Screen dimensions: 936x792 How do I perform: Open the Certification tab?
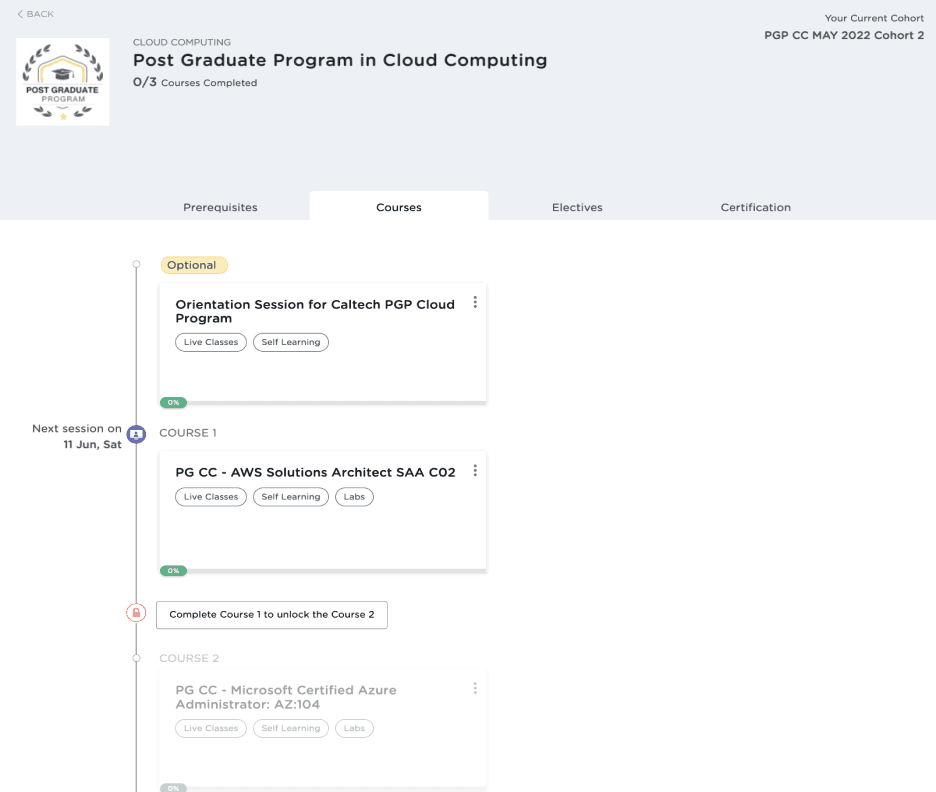[756, 207]
